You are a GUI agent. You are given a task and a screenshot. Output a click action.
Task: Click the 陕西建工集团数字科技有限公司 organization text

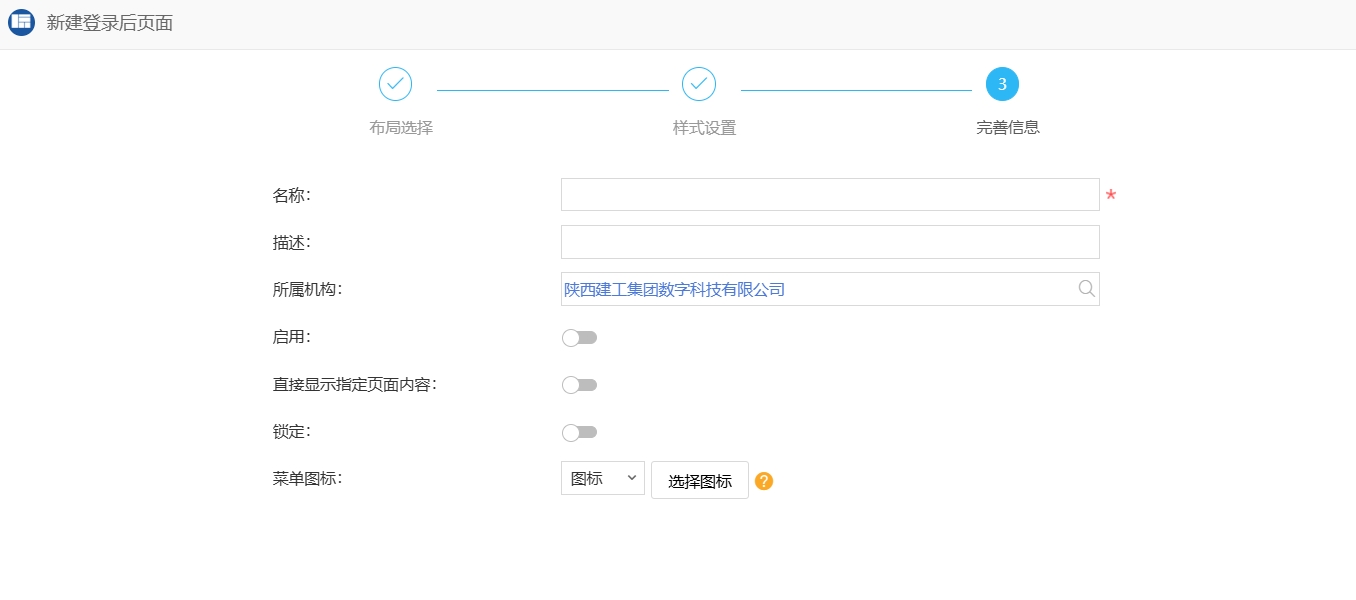674,290
